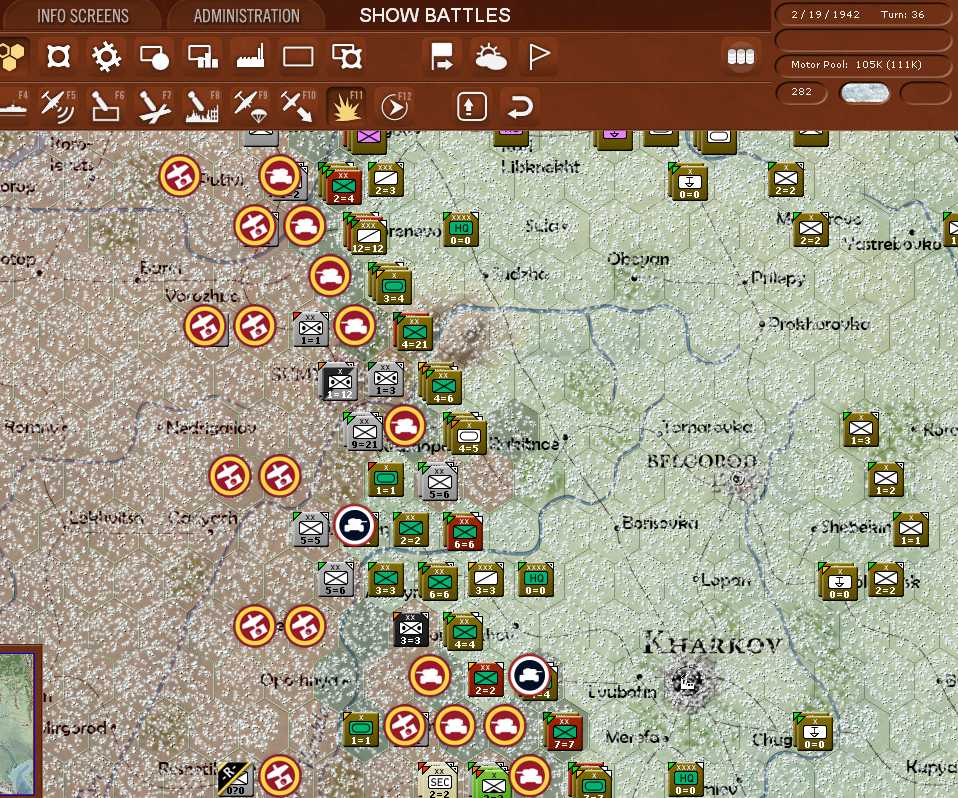Select the 4=6 green infantry stack
958x798 pixels.
click(444, 386)
